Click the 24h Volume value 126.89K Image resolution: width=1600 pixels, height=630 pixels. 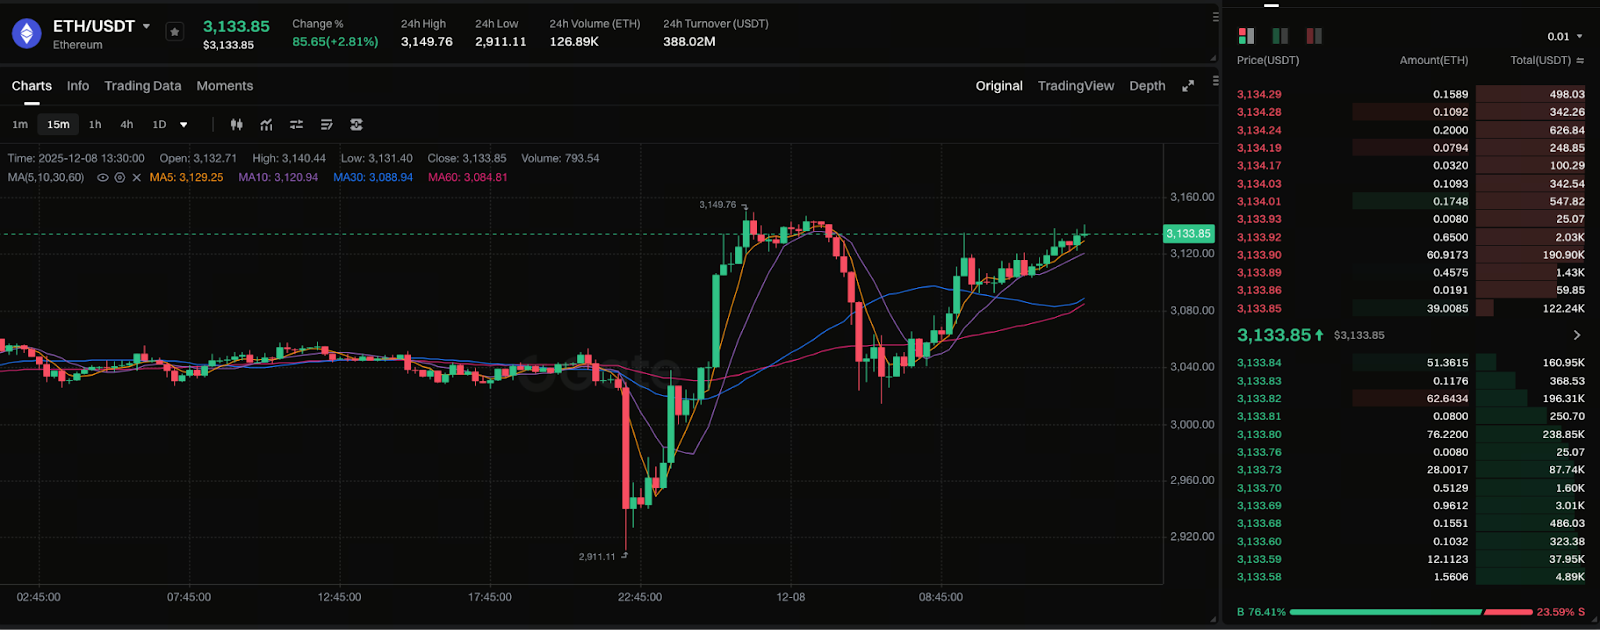tap(574, 42)
